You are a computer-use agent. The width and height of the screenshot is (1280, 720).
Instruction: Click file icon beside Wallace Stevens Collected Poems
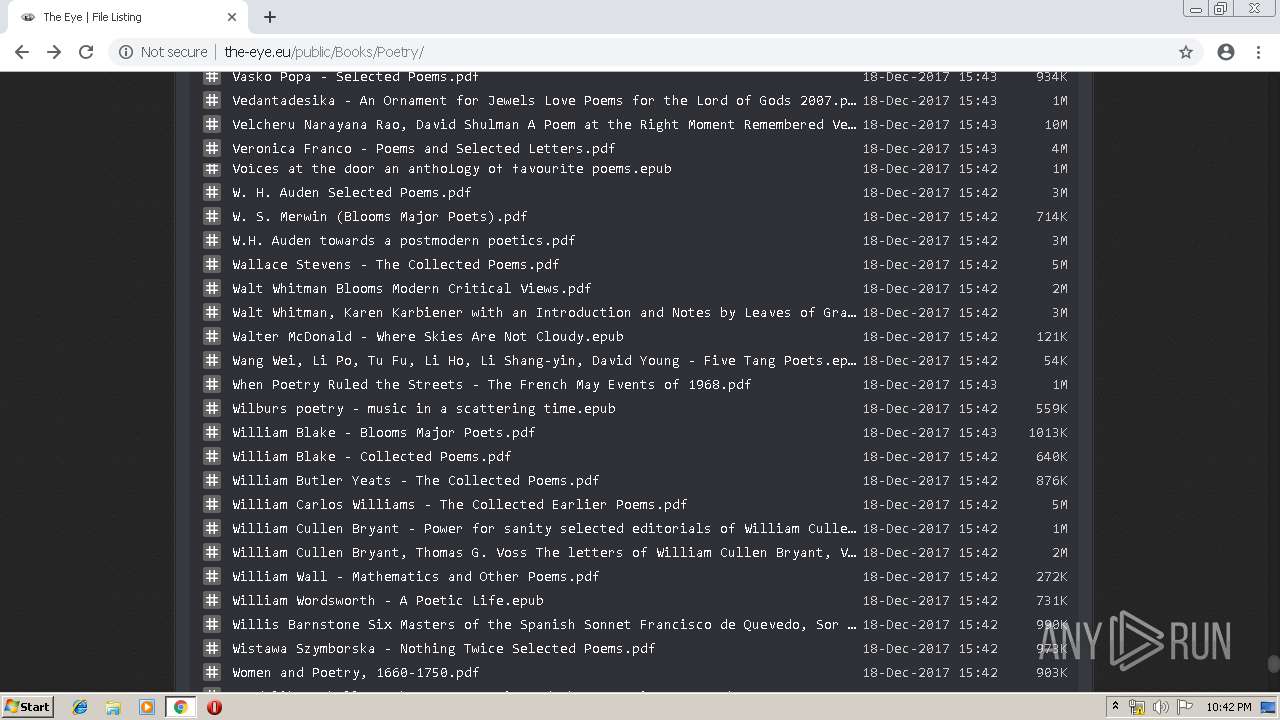[212, 264]
